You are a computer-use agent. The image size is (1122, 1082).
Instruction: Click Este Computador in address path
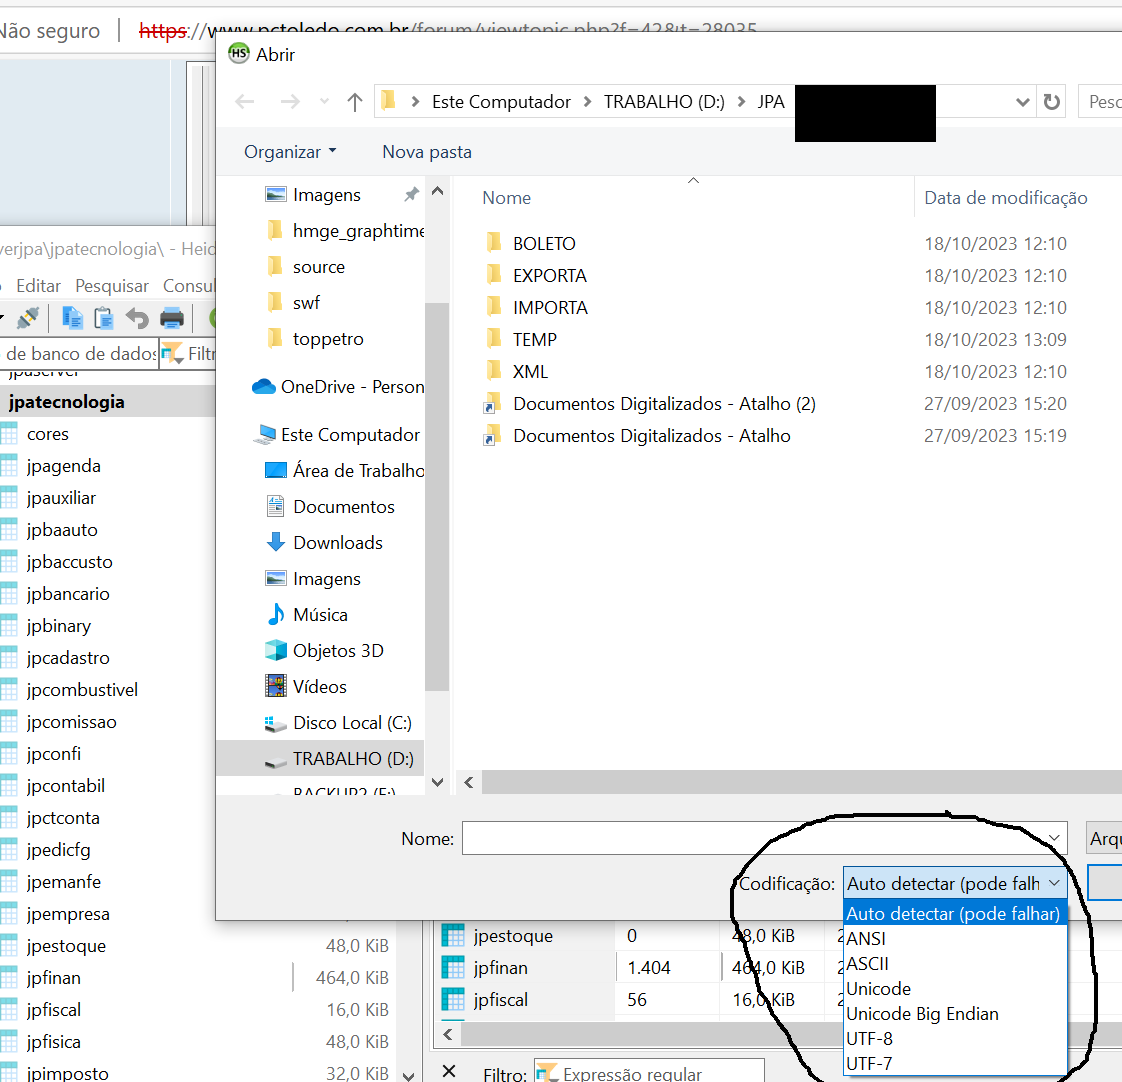point(501,102)
